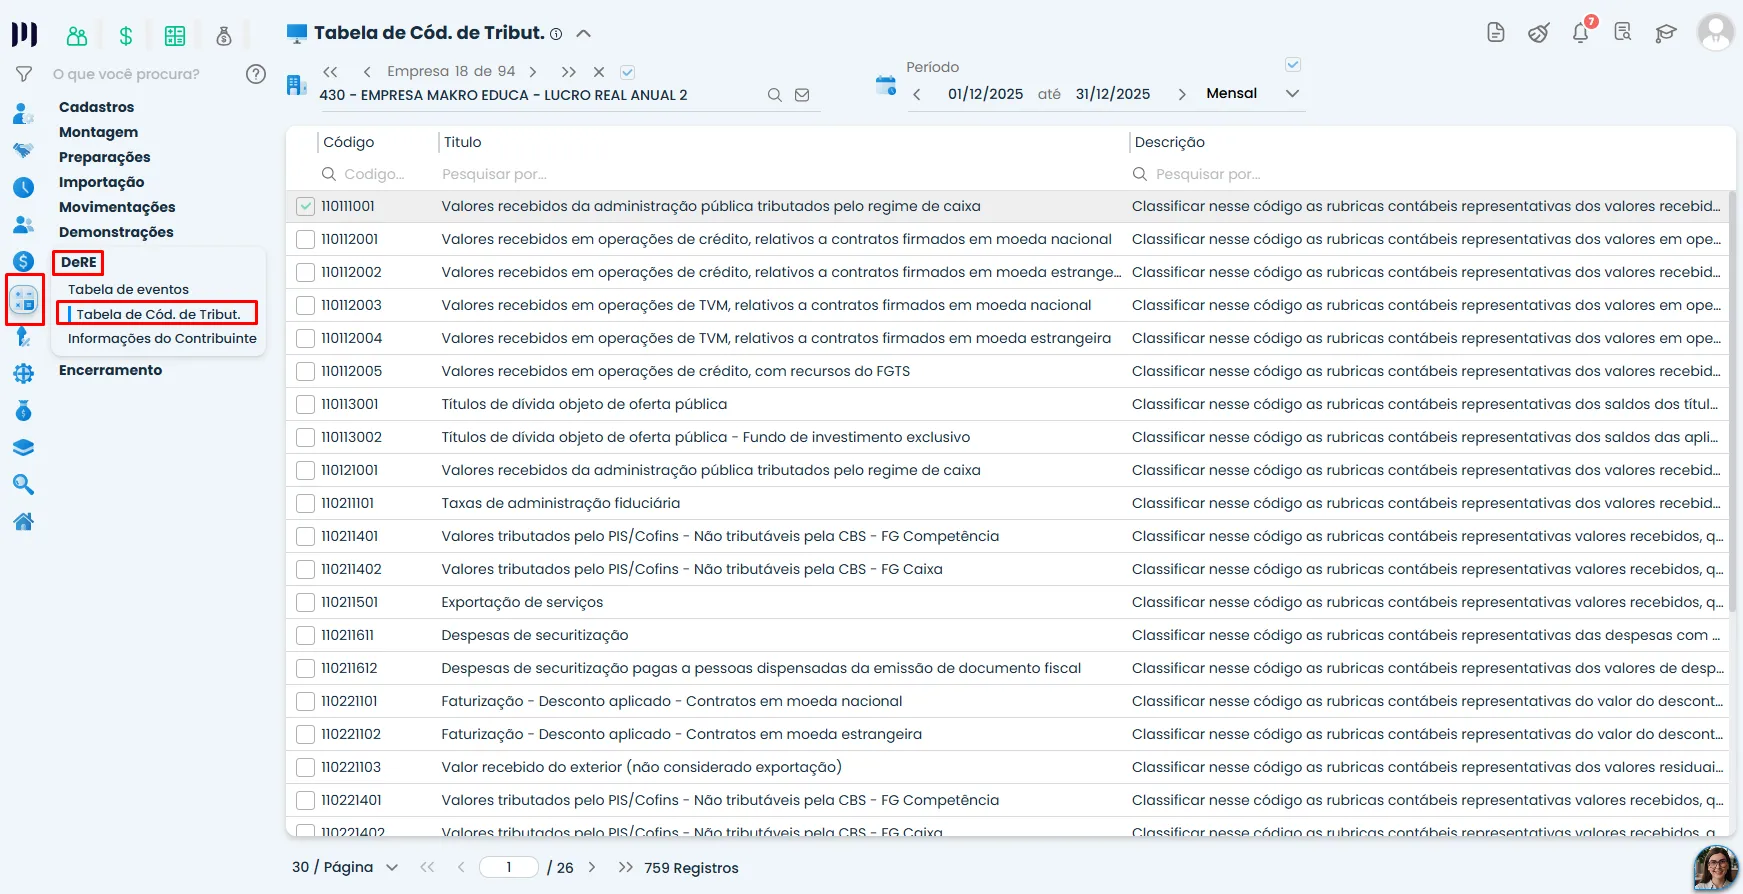
Task: Open Informações do Contribuinte submenu item
Action: coord(162,339)
